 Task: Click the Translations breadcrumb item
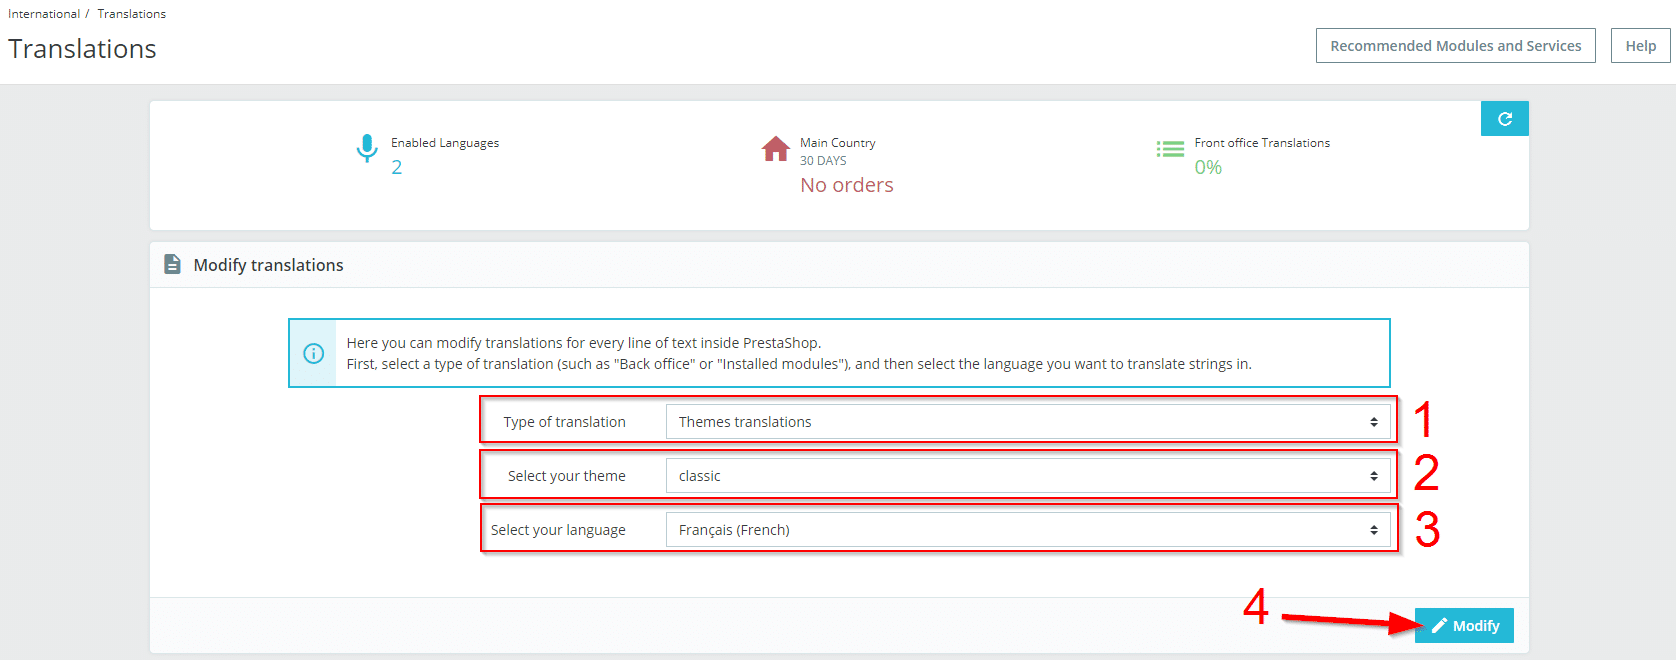[131, 14]
